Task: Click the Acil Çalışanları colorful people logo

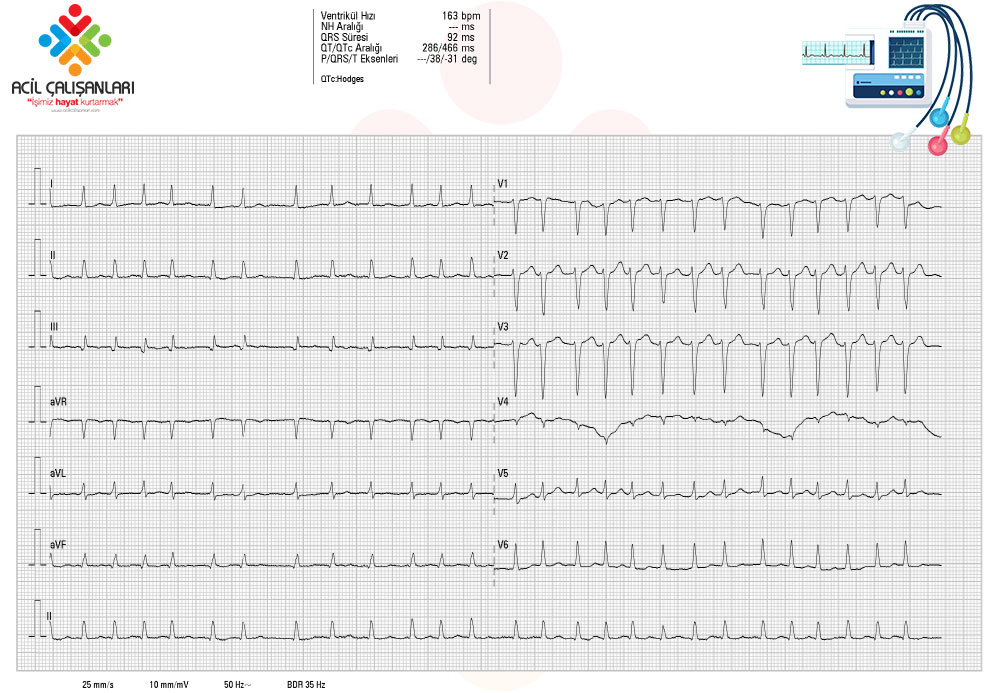Action: (x=74, y=40)
